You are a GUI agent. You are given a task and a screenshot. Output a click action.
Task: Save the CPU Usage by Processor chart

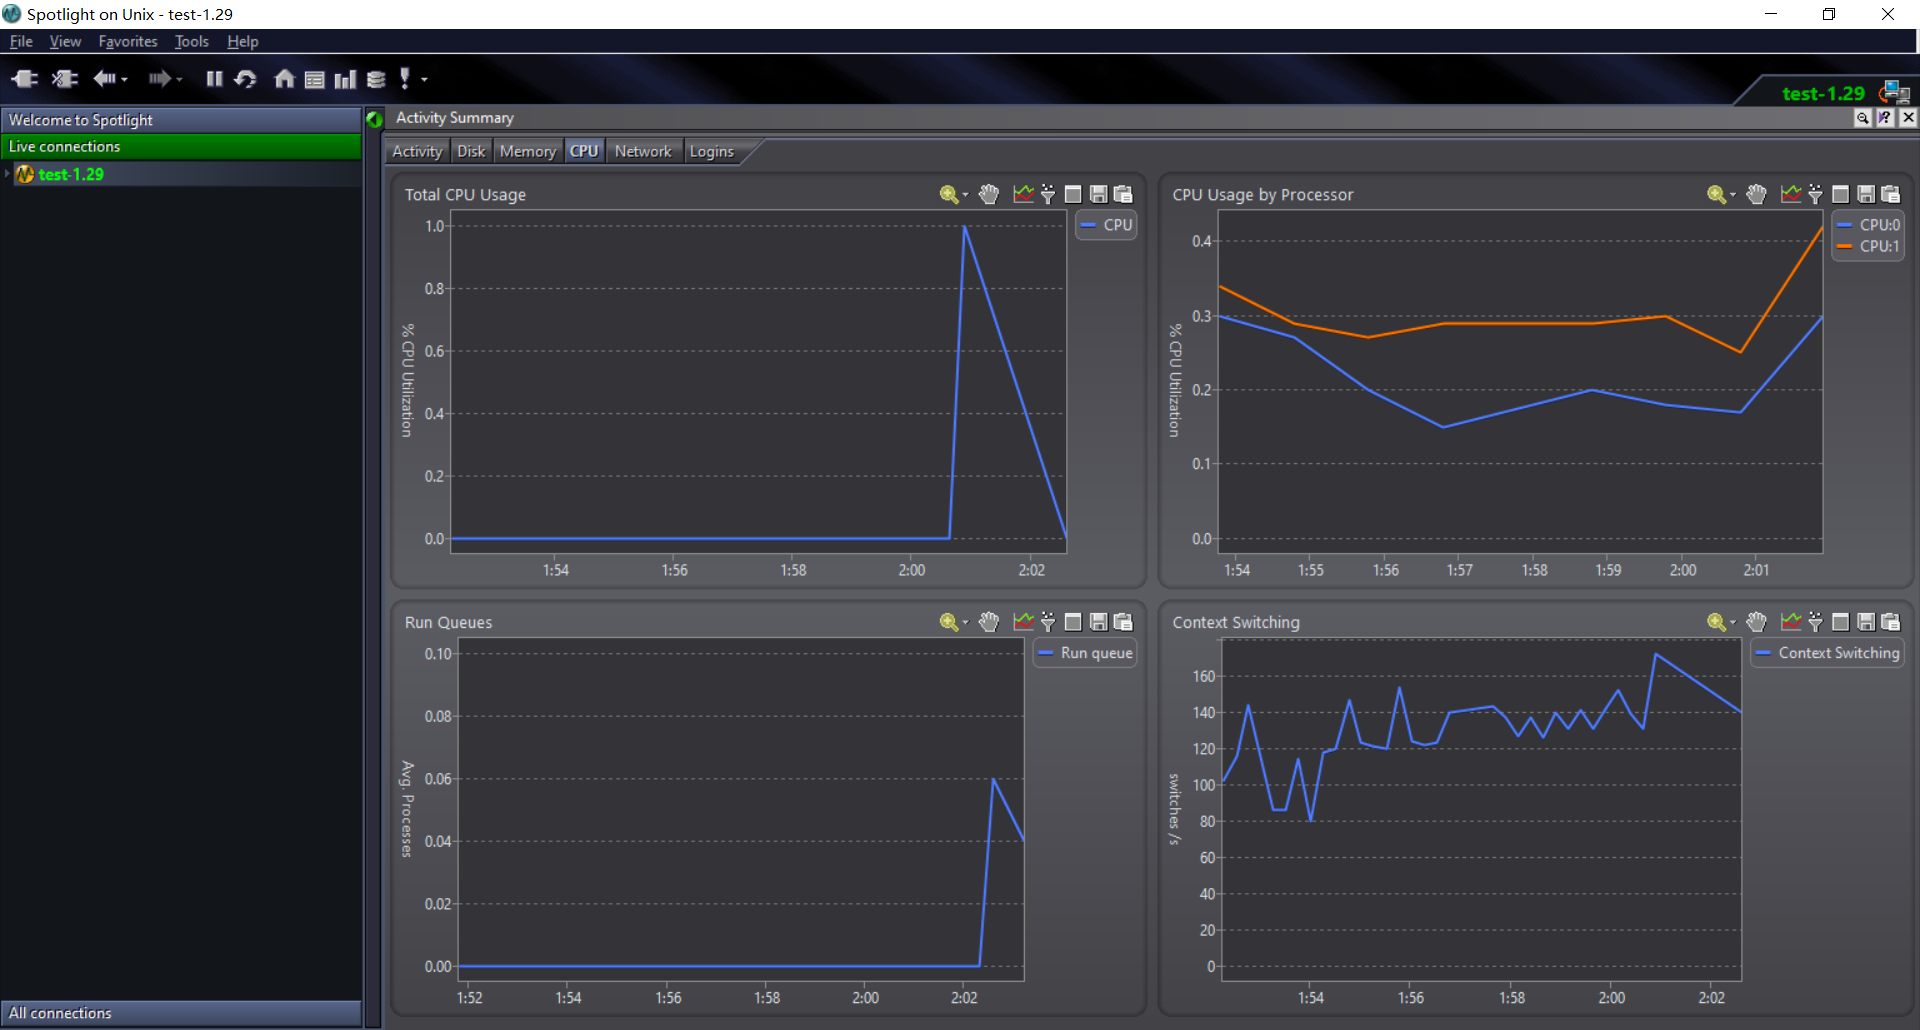[x=1866, y=194]
